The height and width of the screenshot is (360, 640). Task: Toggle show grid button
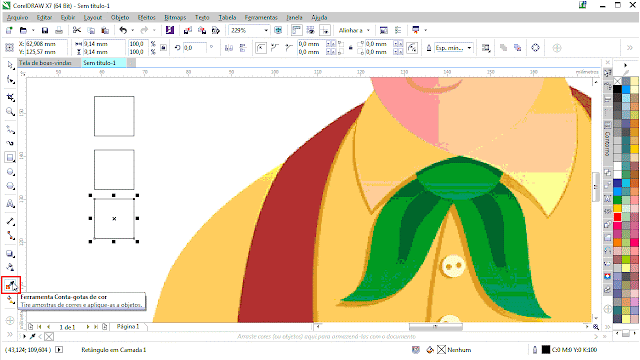(311, 30)
